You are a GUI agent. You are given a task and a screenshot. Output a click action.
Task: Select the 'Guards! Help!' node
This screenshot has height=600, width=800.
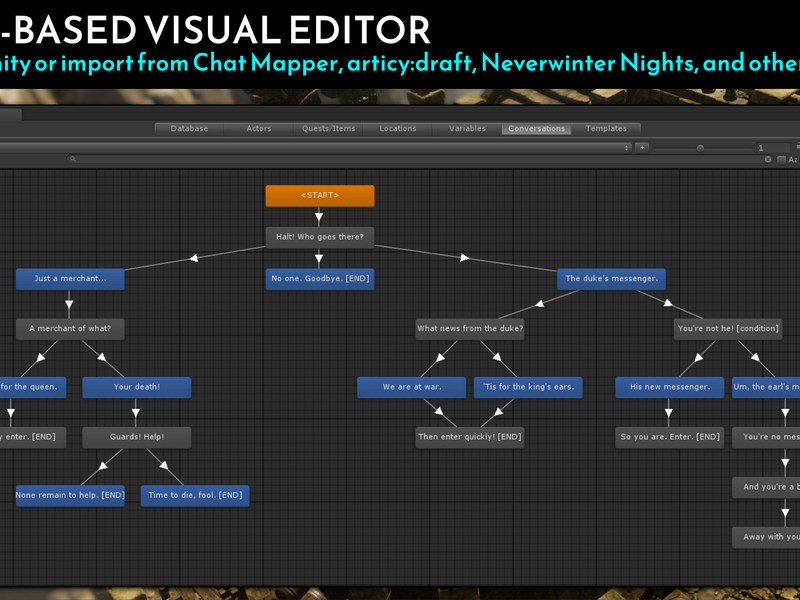point(137,438)
